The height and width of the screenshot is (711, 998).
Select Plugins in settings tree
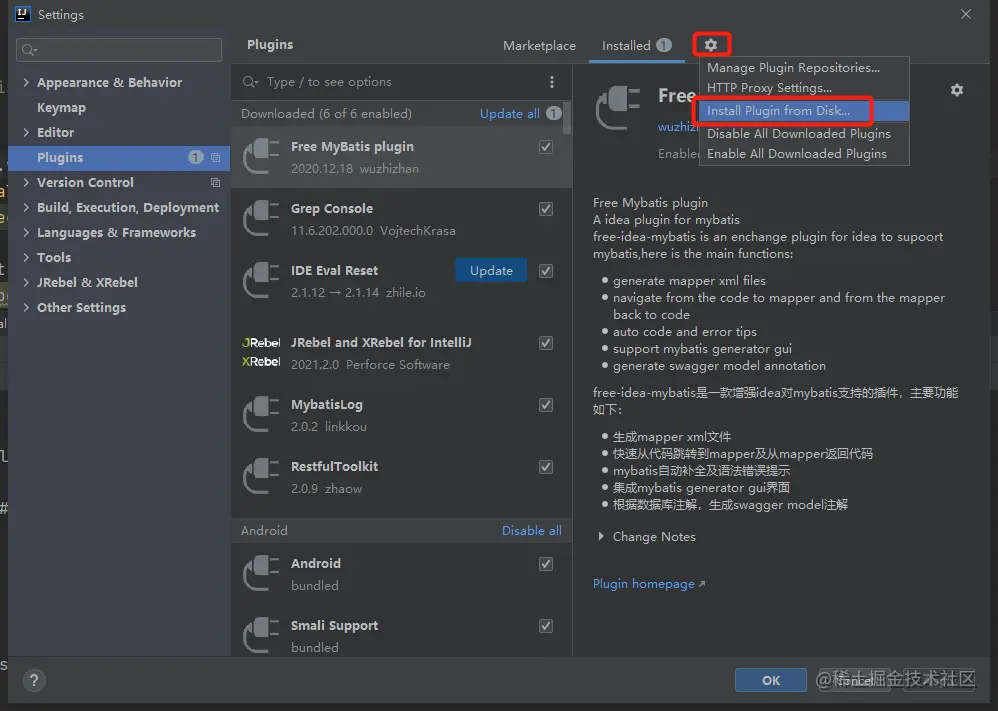coord(119,157)
